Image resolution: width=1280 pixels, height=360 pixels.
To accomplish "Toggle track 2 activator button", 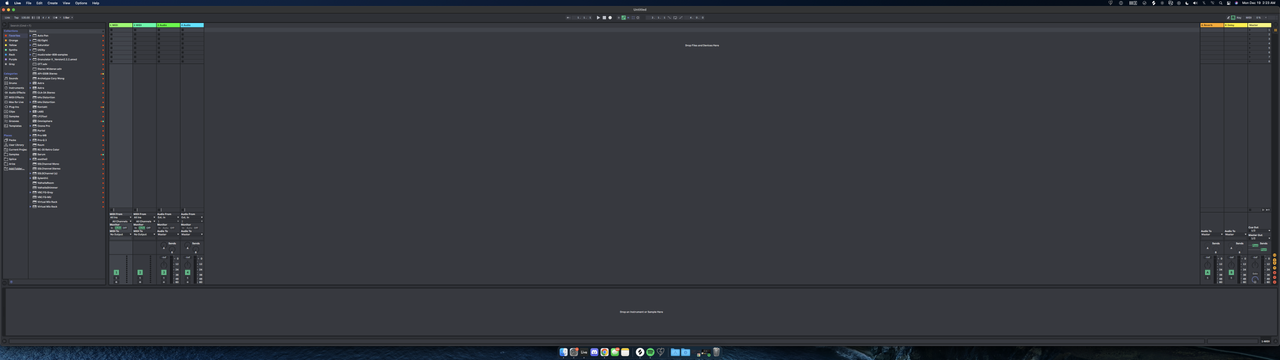I will [140, 272].
